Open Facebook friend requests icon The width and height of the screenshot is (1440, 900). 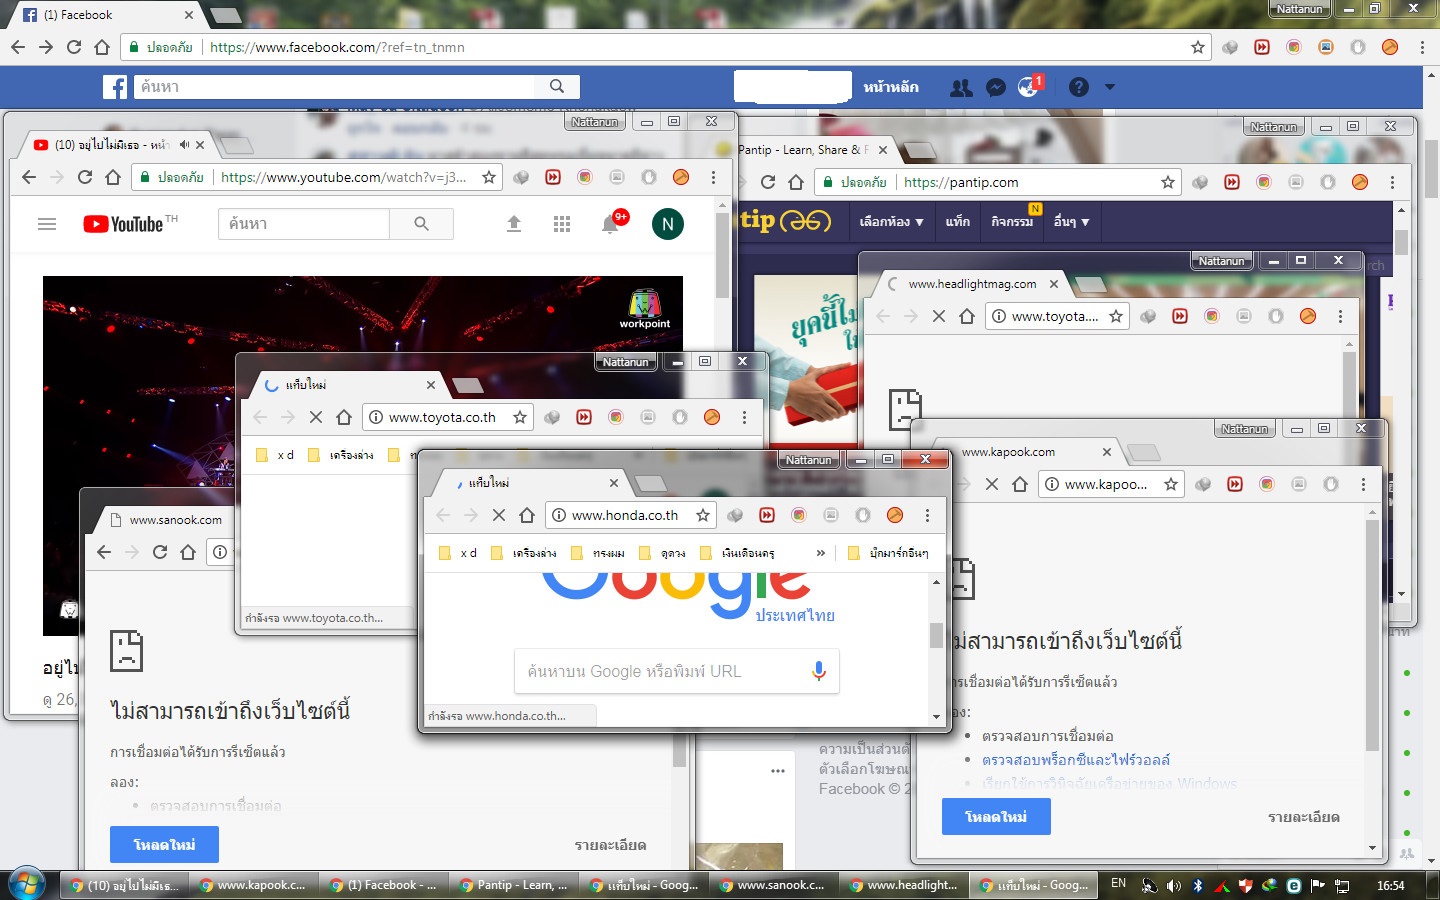(x=961, y=87)
